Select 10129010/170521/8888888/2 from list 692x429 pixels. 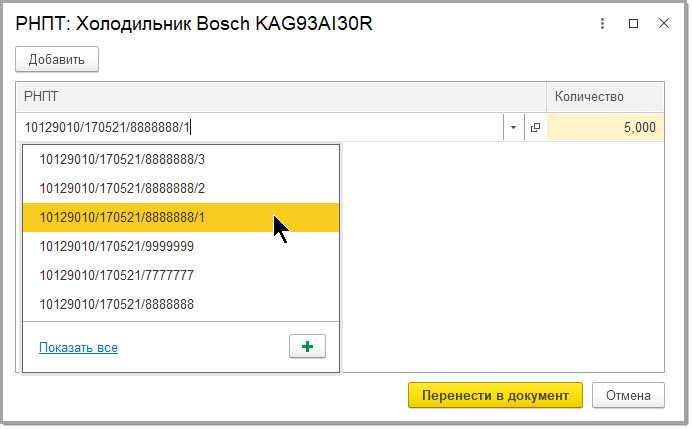point(181,188)
